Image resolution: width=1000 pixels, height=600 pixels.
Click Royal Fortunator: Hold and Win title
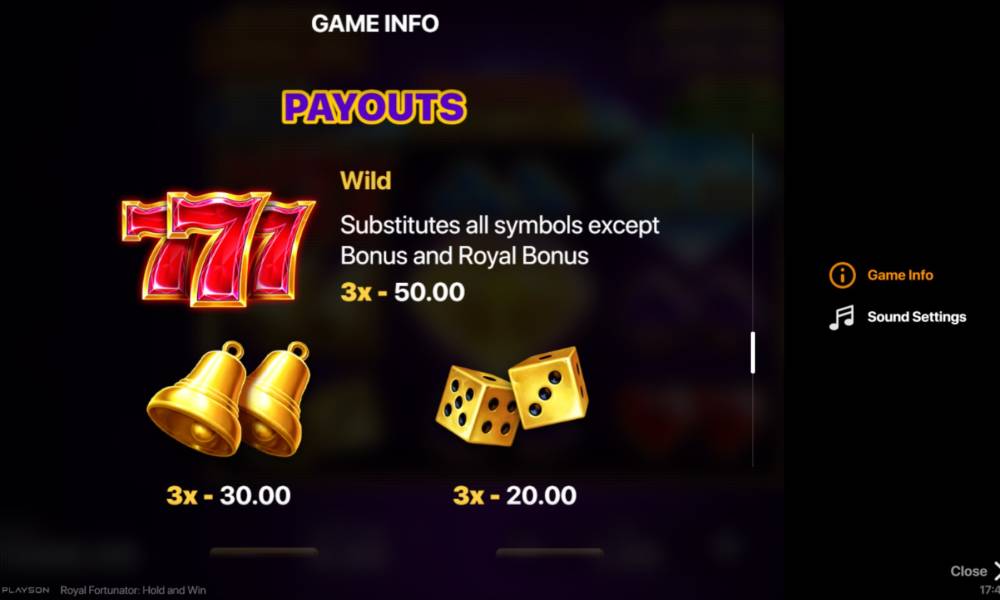[133, 590]
